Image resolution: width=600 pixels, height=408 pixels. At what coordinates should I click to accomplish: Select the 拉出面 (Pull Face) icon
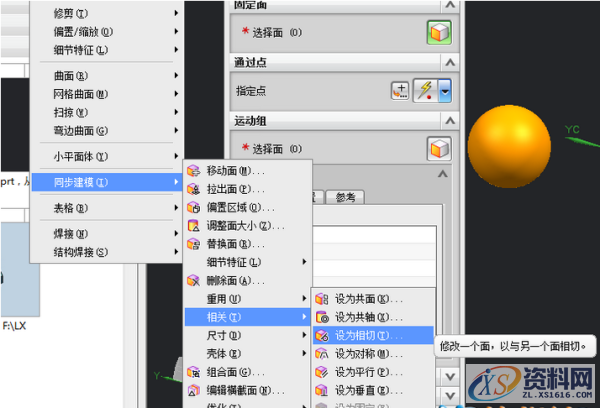coord(194,188)
